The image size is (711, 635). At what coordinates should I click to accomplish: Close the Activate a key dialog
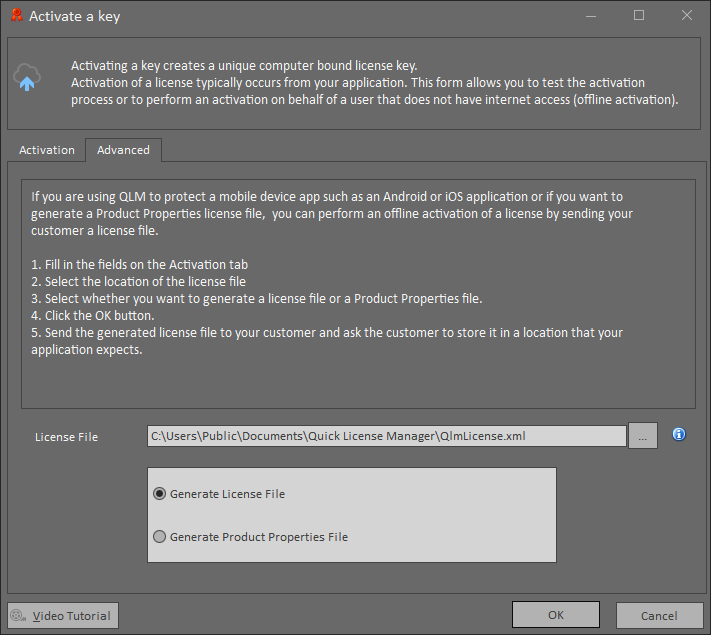pos(687,15)
